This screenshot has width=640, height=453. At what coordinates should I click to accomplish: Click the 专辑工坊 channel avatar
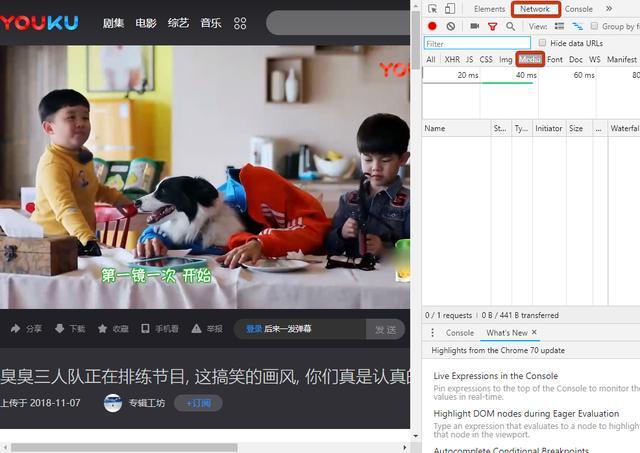(113, 403)
